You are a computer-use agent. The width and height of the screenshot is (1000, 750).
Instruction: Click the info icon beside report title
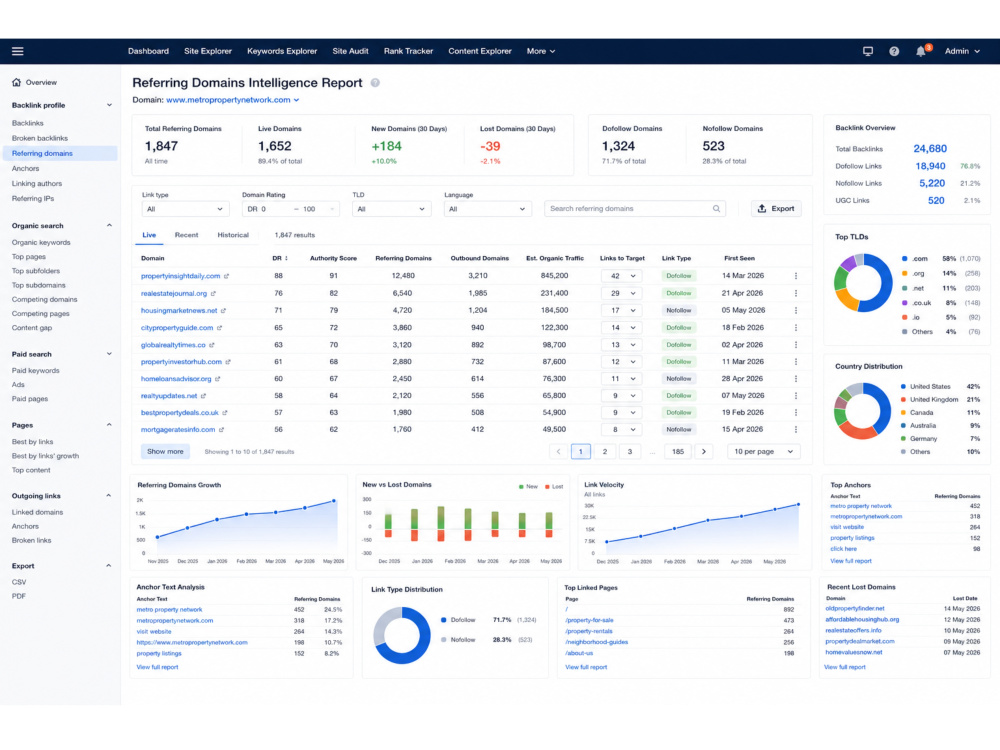pyautogui.click(x=375, y=83)
